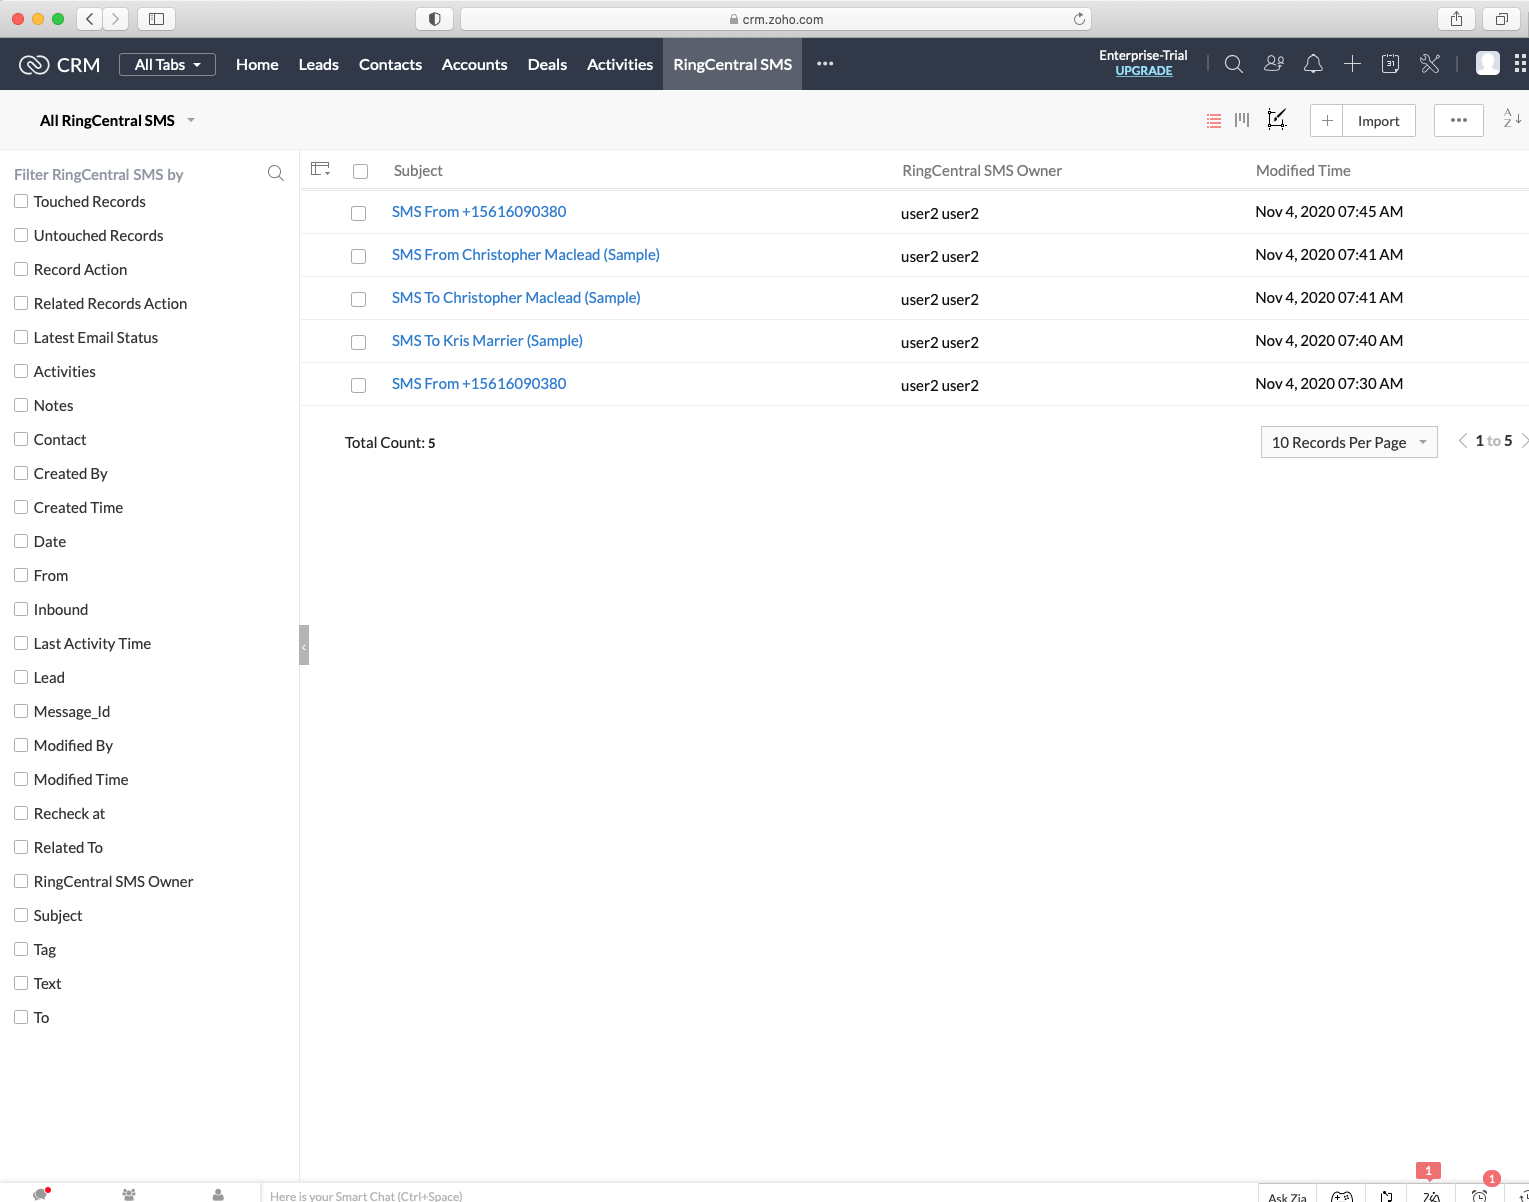Image resolution: width=1529 pixels, height=1202 pixels.
Task: Open the canvas view builder icon
Action: coord(1276,120)
